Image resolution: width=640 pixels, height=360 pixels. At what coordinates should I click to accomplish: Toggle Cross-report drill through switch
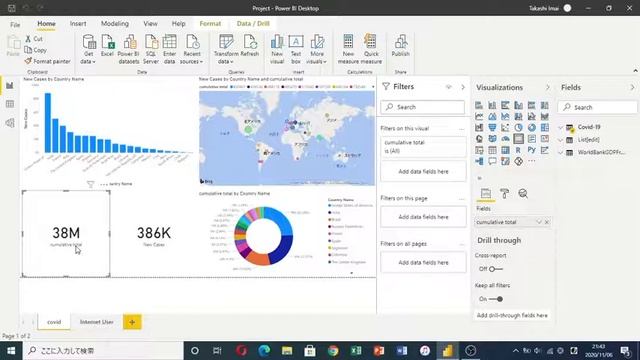(x=496, y=269)
